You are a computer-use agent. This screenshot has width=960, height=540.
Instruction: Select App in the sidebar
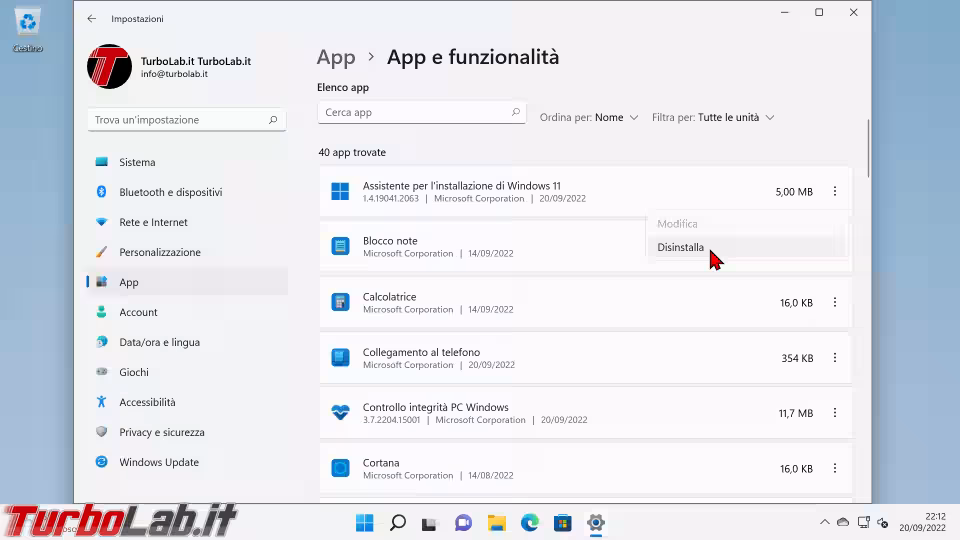click(187, 282)
